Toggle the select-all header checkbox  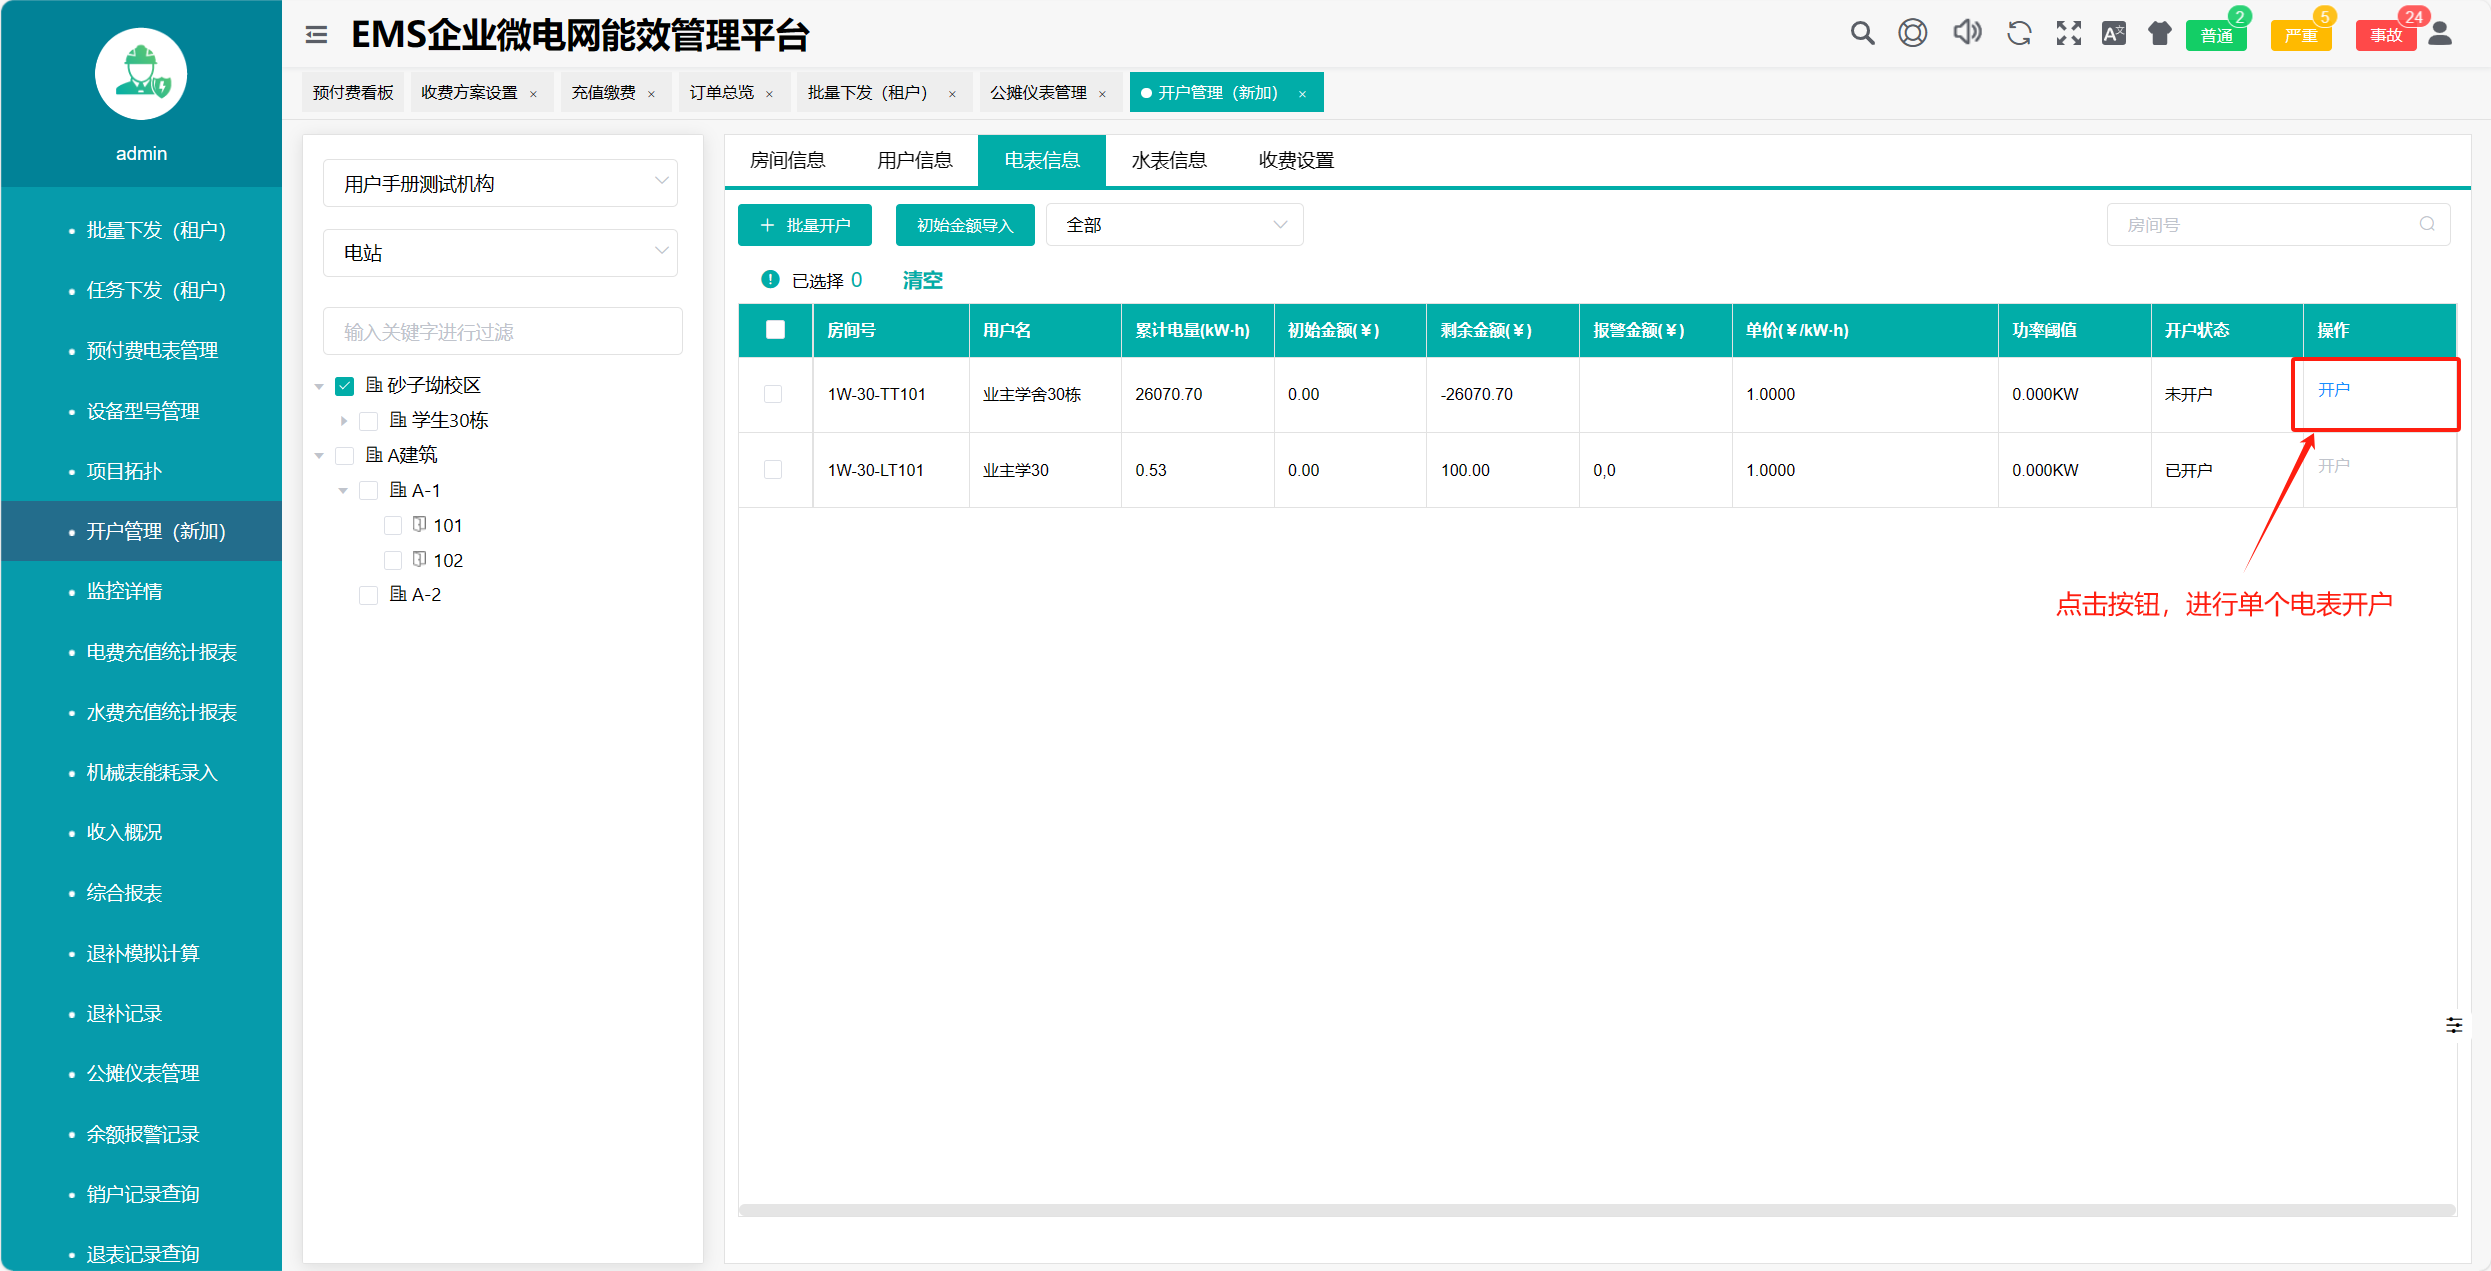point(775,330)
